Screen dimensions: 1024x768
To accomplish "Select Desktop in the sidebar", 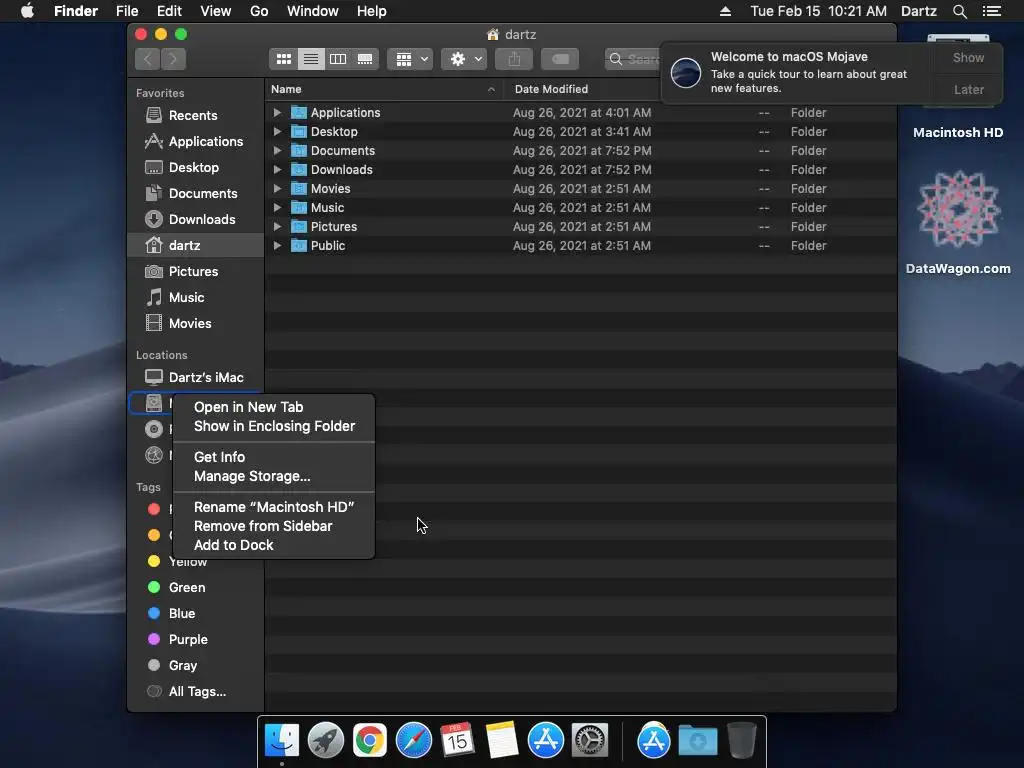I will click(x=195, y=168).
